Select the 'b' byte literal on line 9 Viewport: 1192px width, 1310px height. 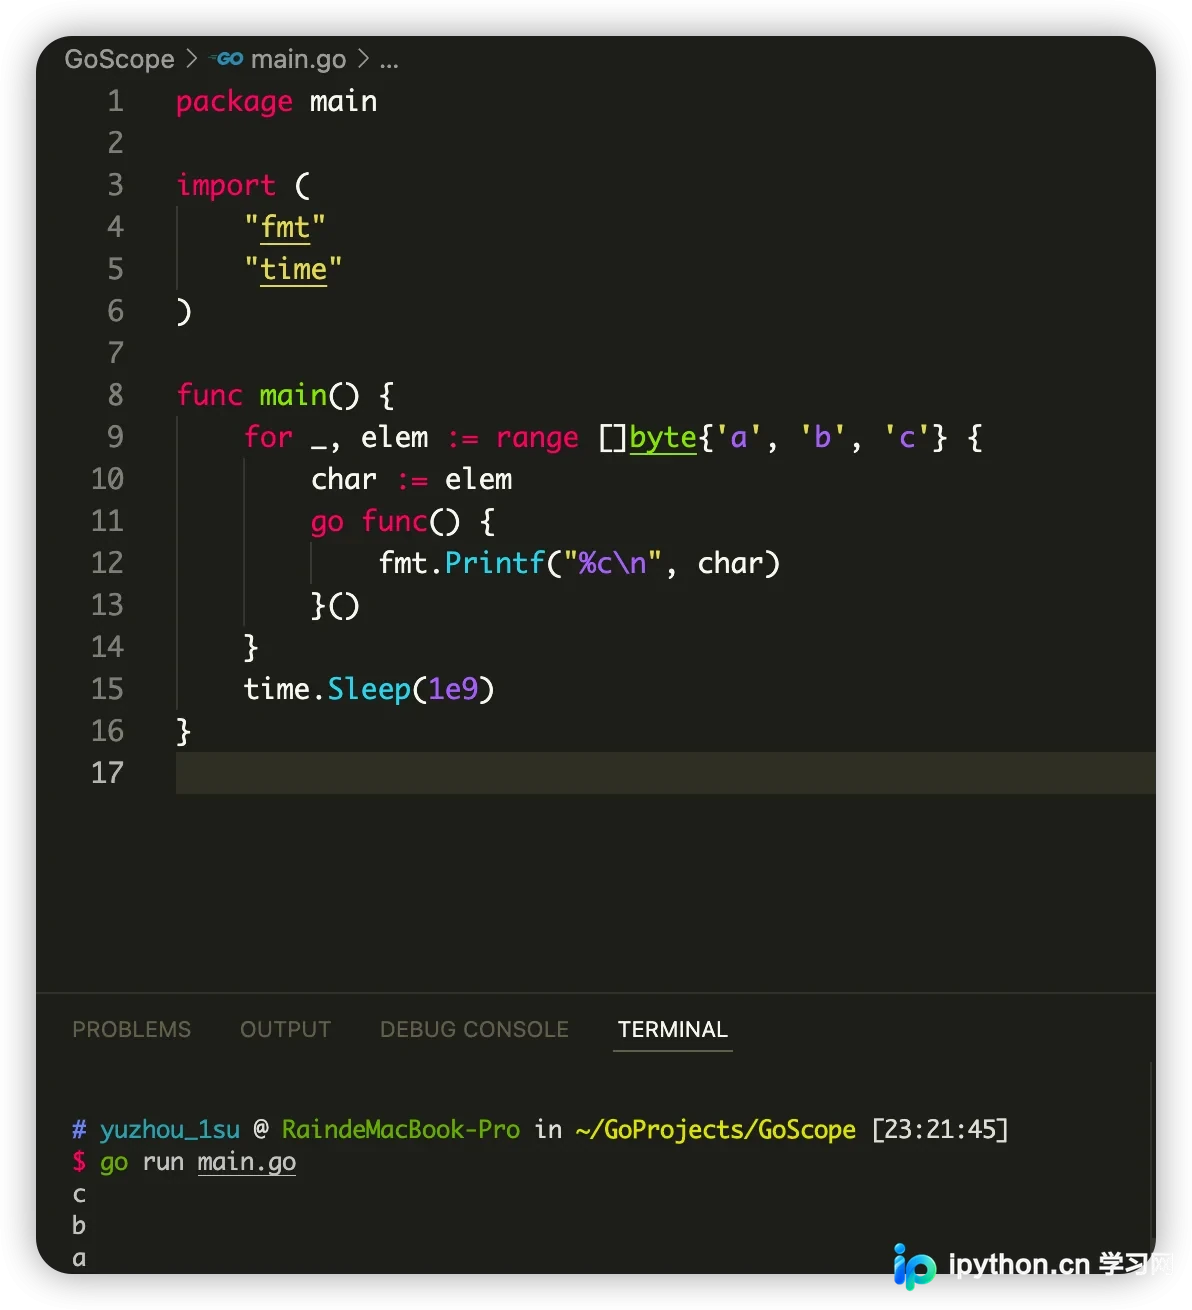(x=823, y=437)
